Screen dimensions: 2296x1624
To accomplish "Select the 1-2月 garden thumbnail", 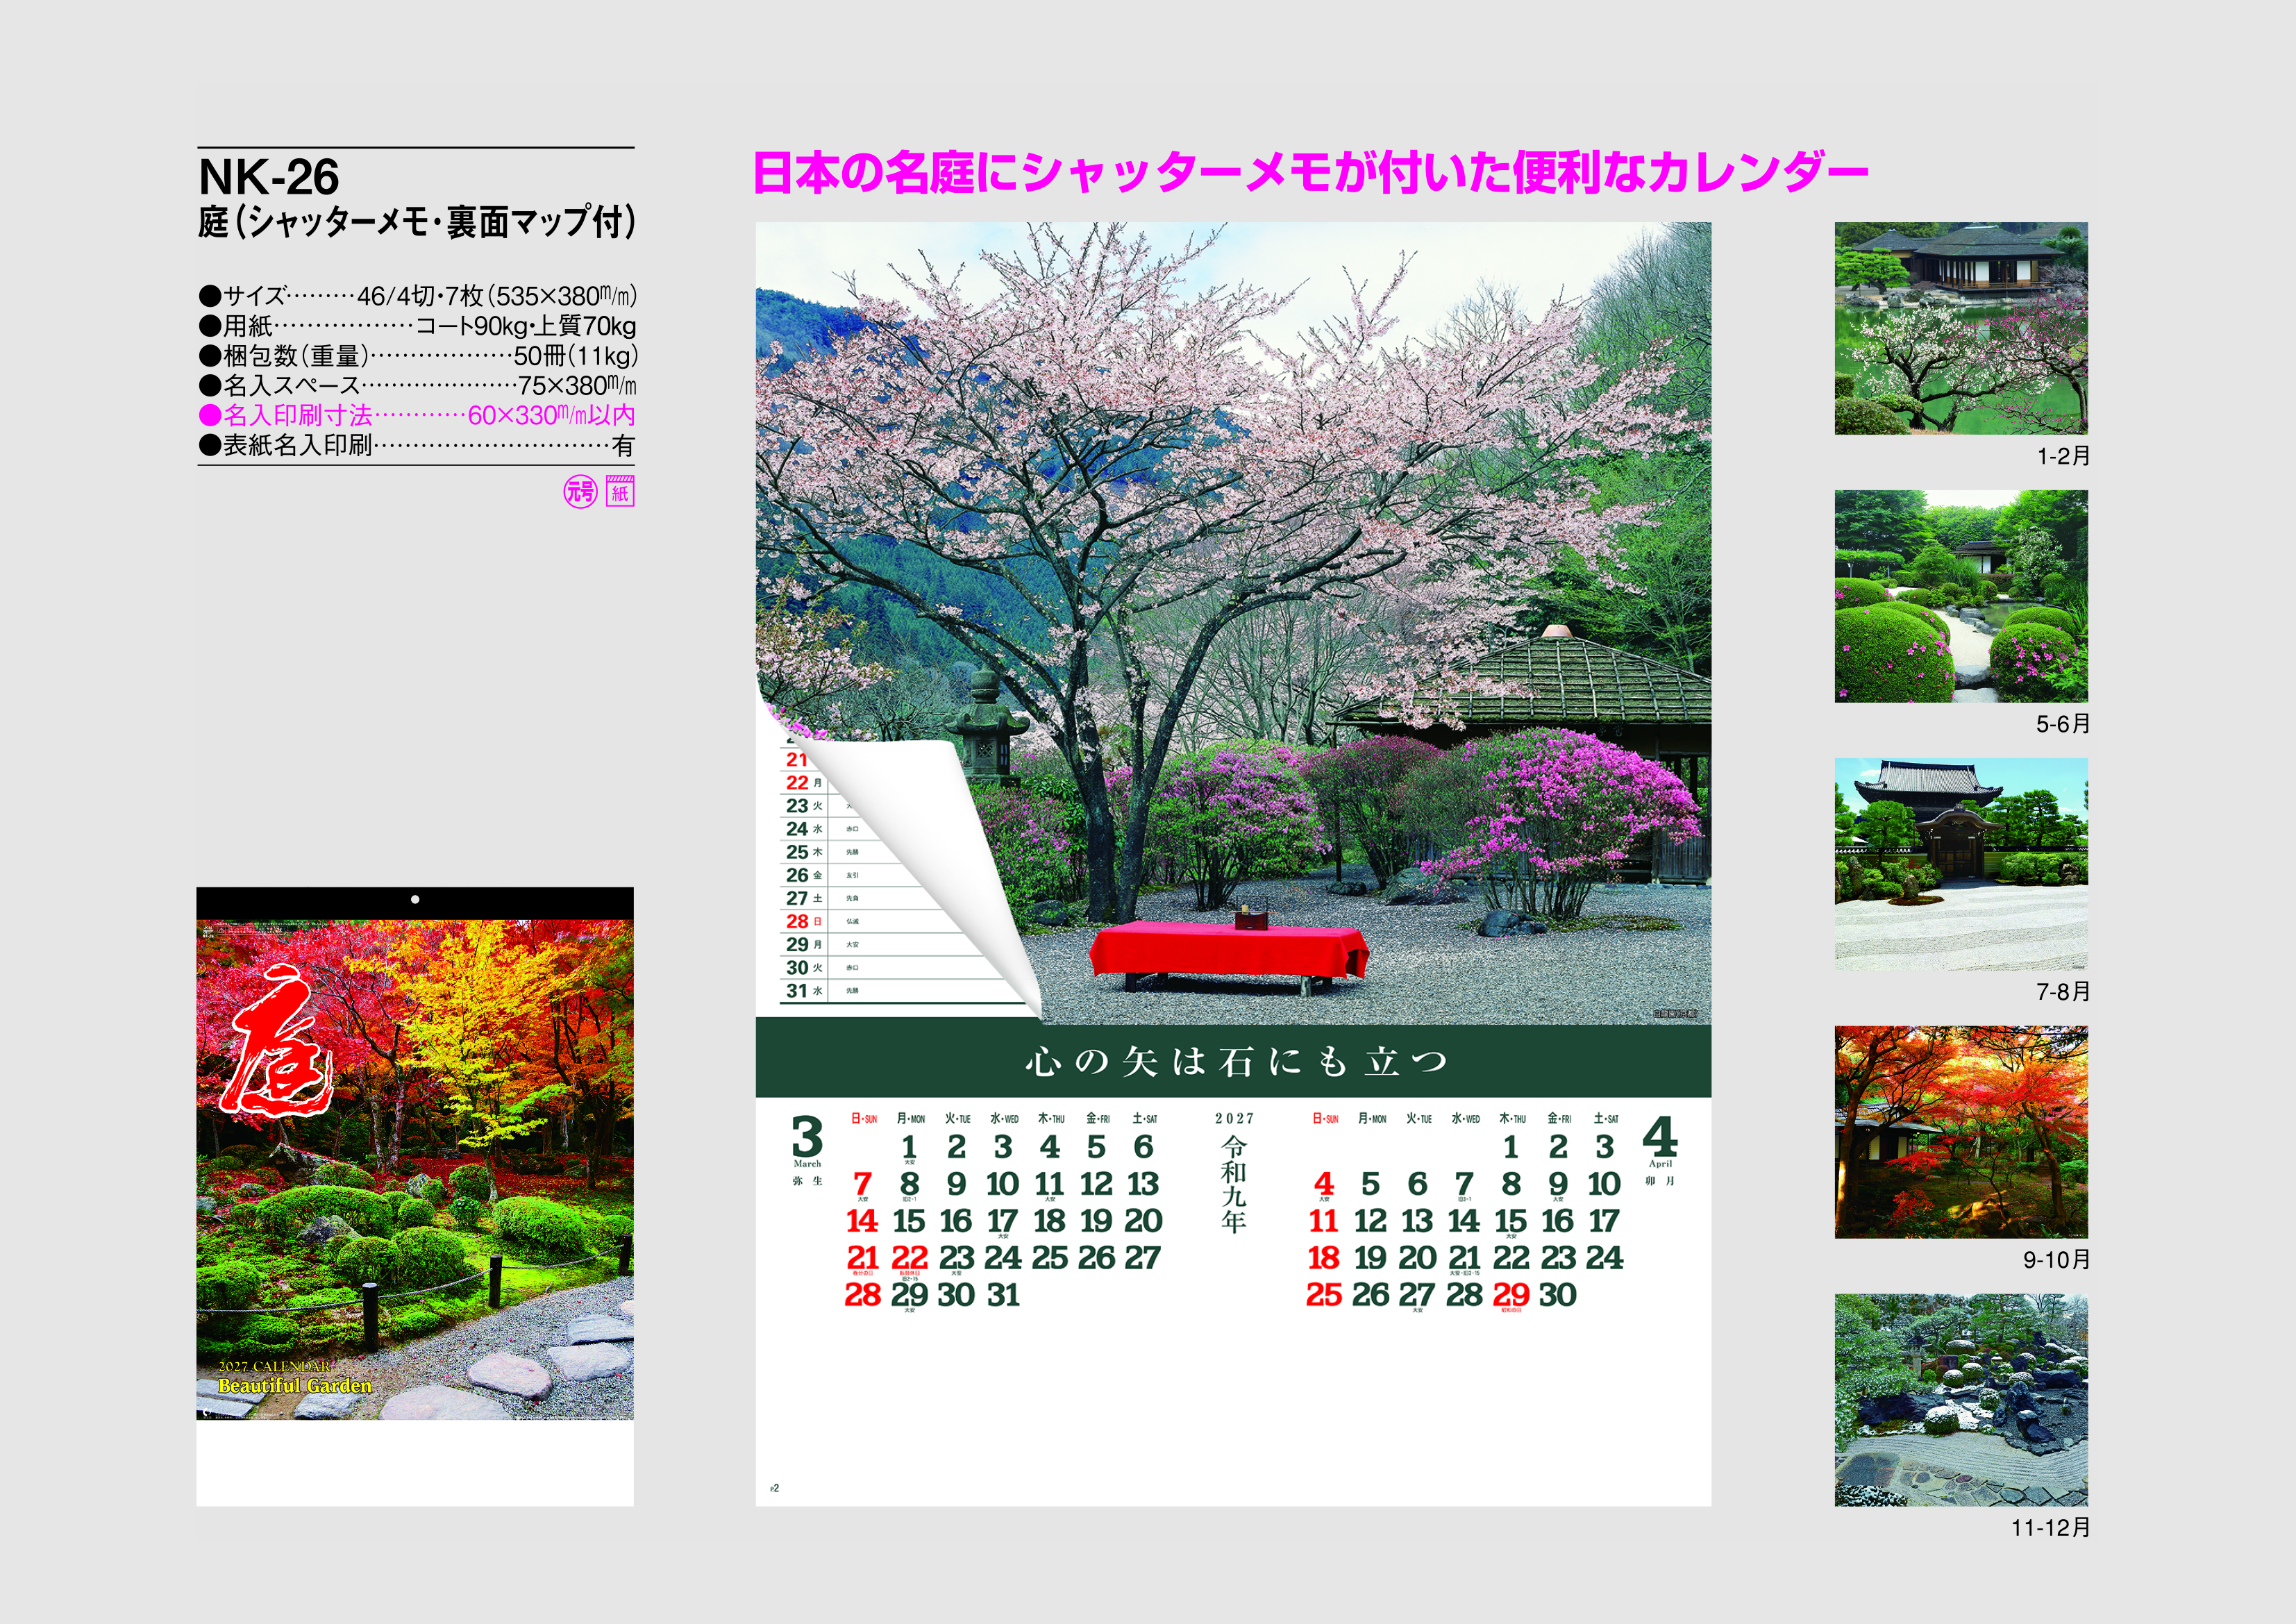I will (x=1960, y=328).
